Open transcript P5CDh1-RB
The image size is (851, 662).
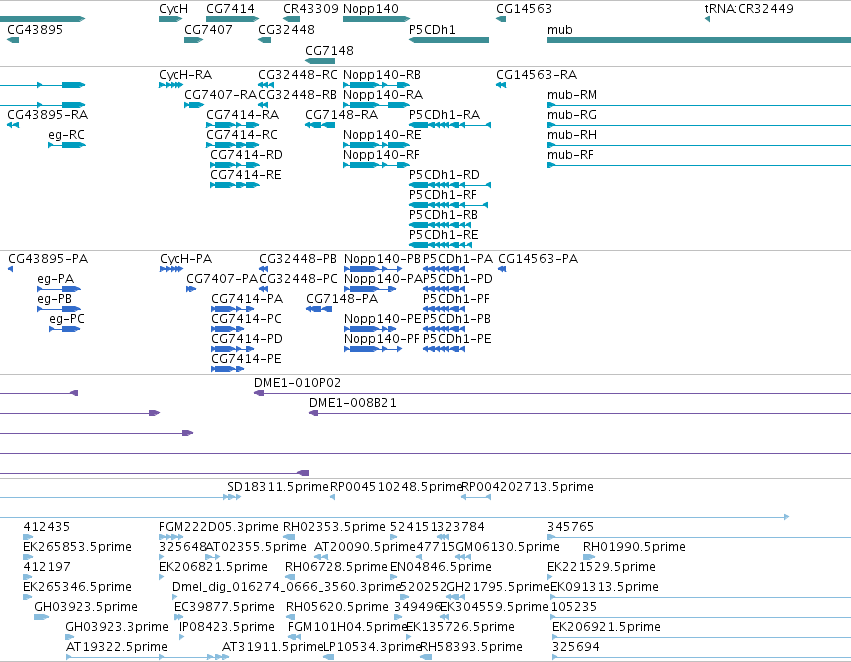click(440, 225)
